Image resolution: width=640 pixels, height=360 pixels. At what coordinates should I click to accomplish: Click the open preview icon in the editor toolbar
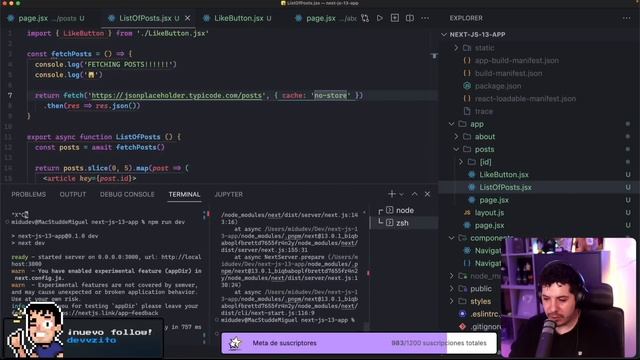pyautogui.click(x=395, y=18)
